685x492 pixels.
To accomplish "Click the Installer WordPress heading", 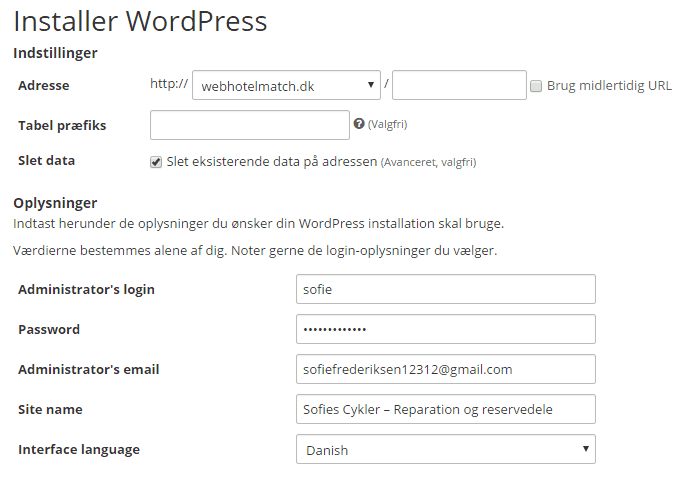I will [x=140, y=21].
